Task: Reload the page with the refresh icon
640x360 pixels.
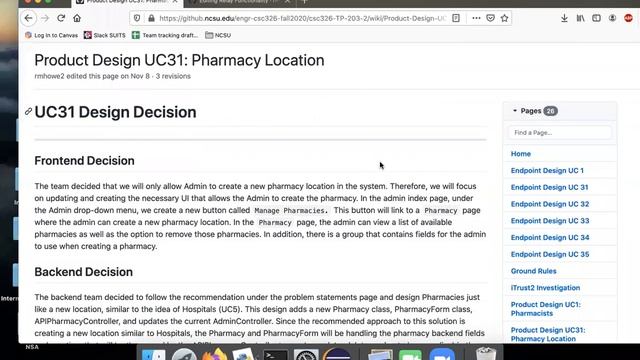Action: pos(61,18)
